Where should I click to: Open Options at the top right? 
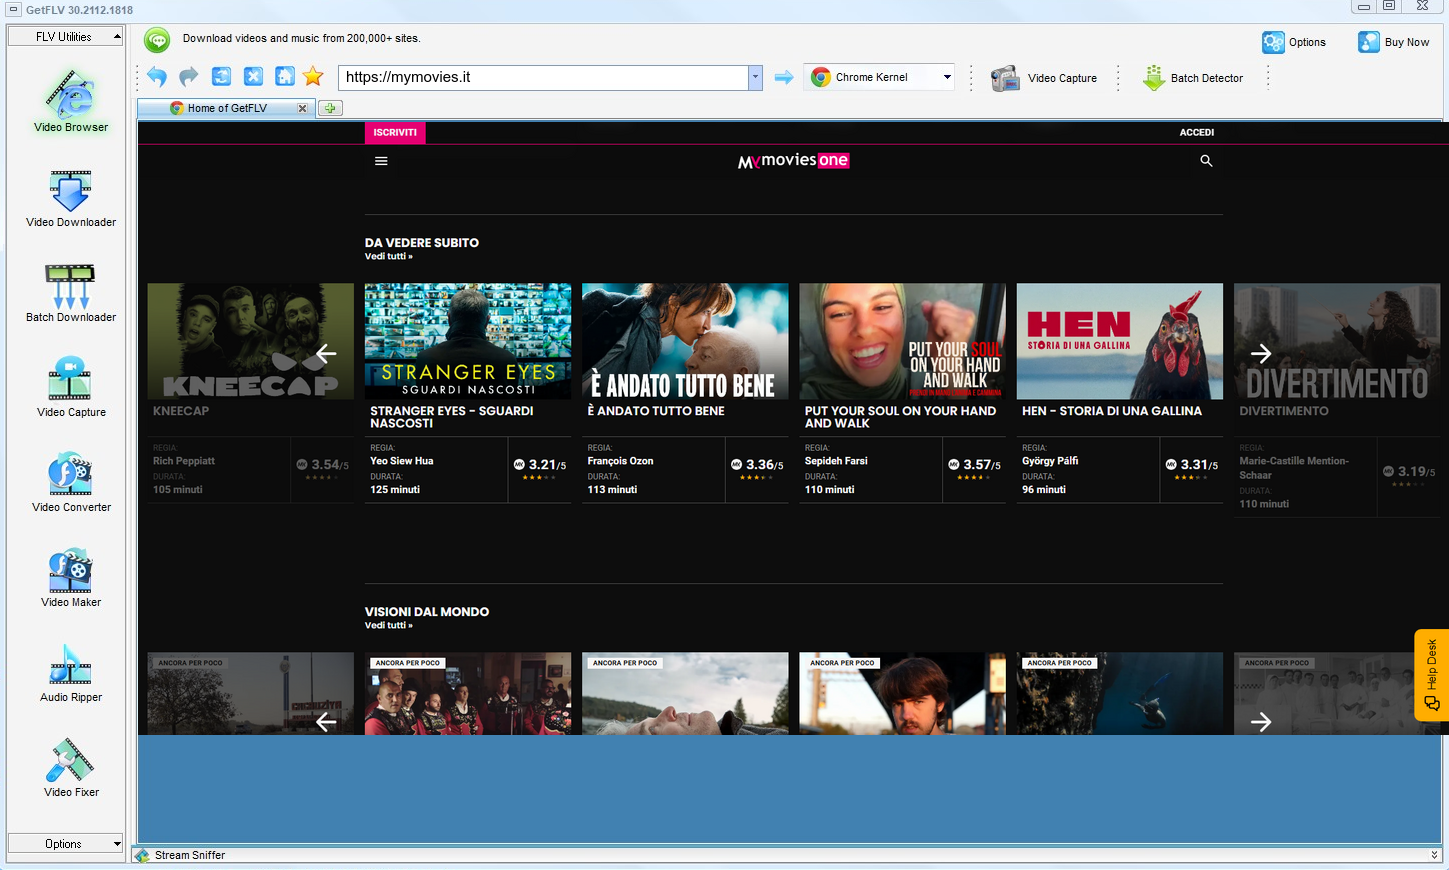coord(1294,42)
